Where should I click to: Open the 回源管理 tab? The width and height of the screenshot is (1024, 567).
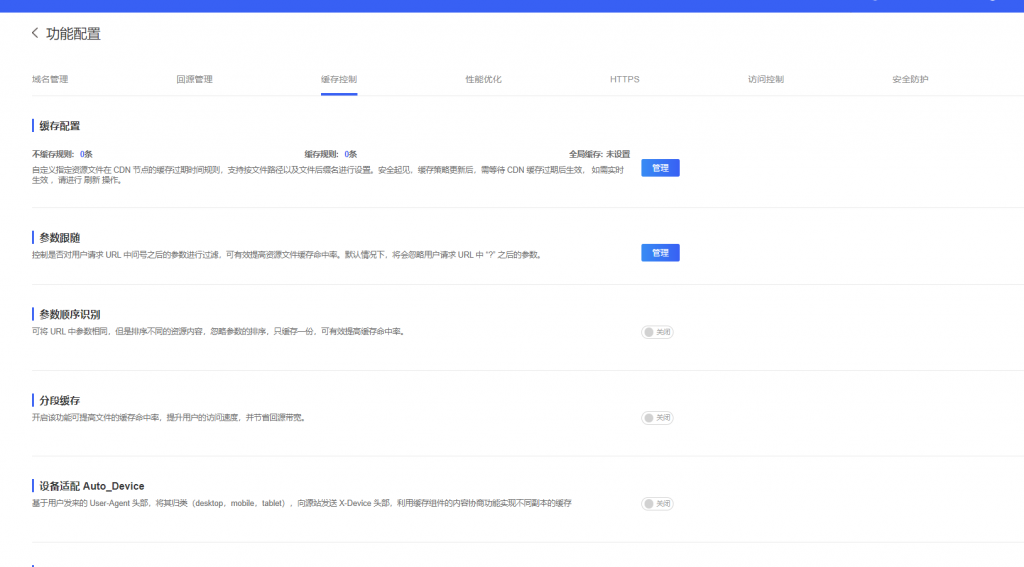coord(194,79)
